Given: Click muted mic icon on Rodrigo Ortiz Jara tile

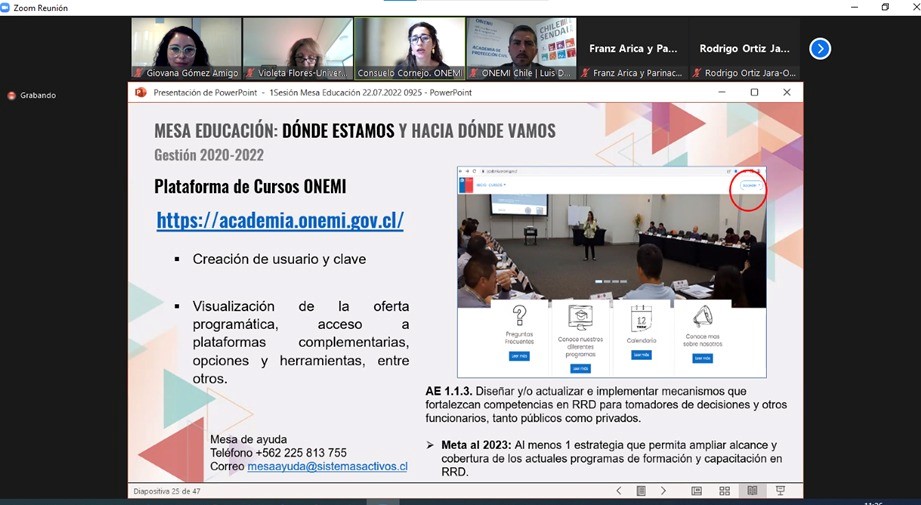Looking at the screenshot, I should click(697, 73).
